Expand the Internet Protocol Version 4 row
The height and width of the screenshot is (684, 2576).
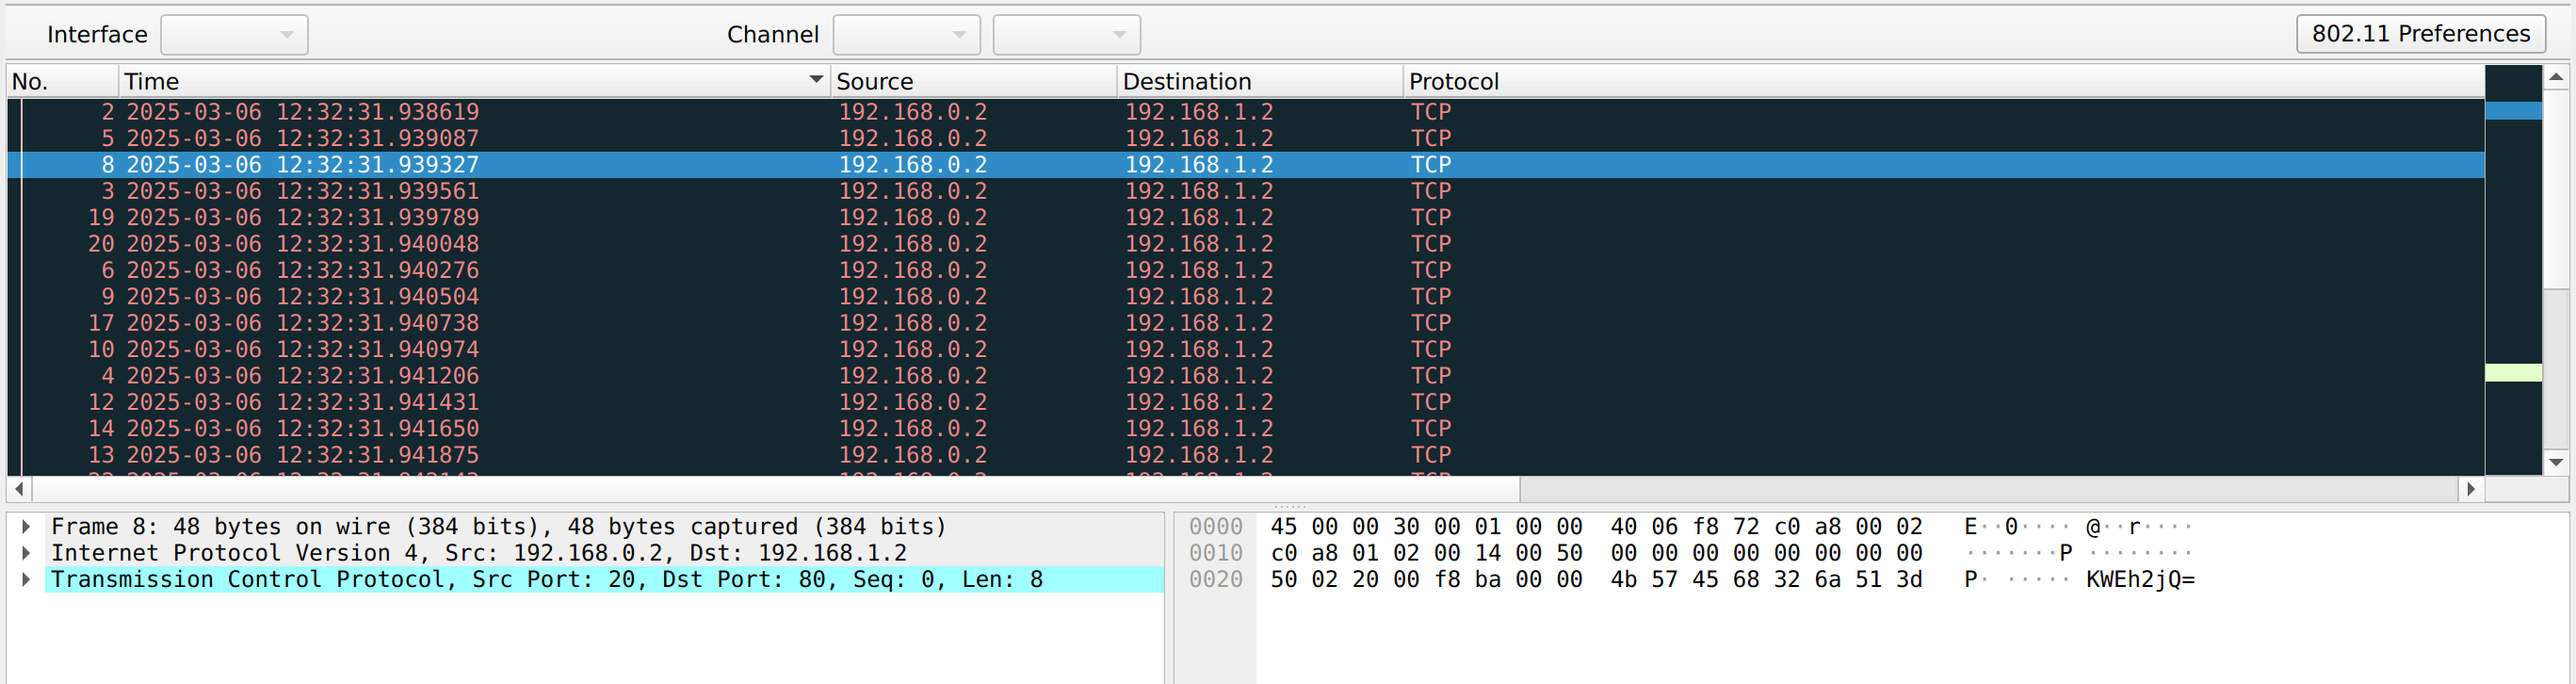[26, 553]
